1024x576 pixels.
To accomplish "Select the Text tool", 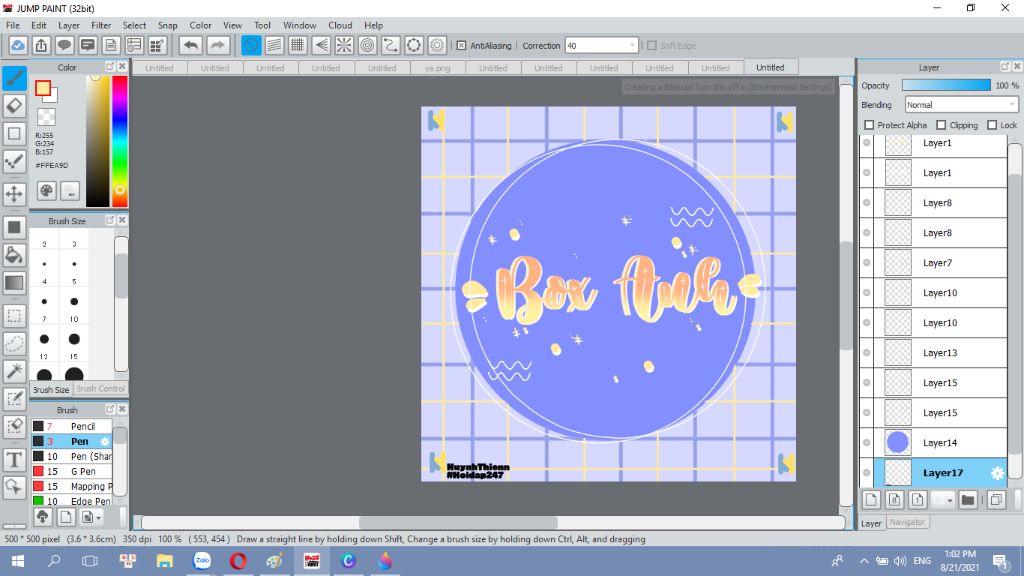I will pos(14,460).
